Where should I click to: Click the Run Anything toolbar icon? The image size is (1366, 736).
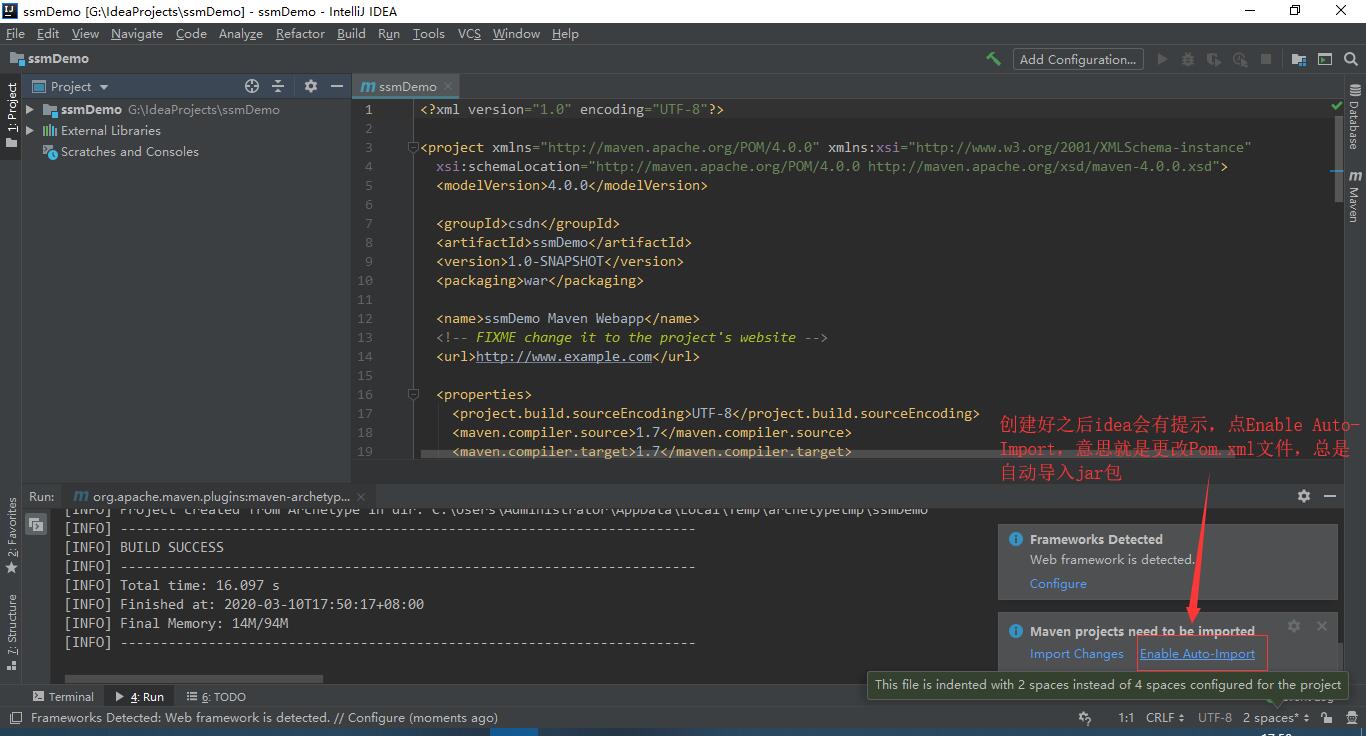1325,59
